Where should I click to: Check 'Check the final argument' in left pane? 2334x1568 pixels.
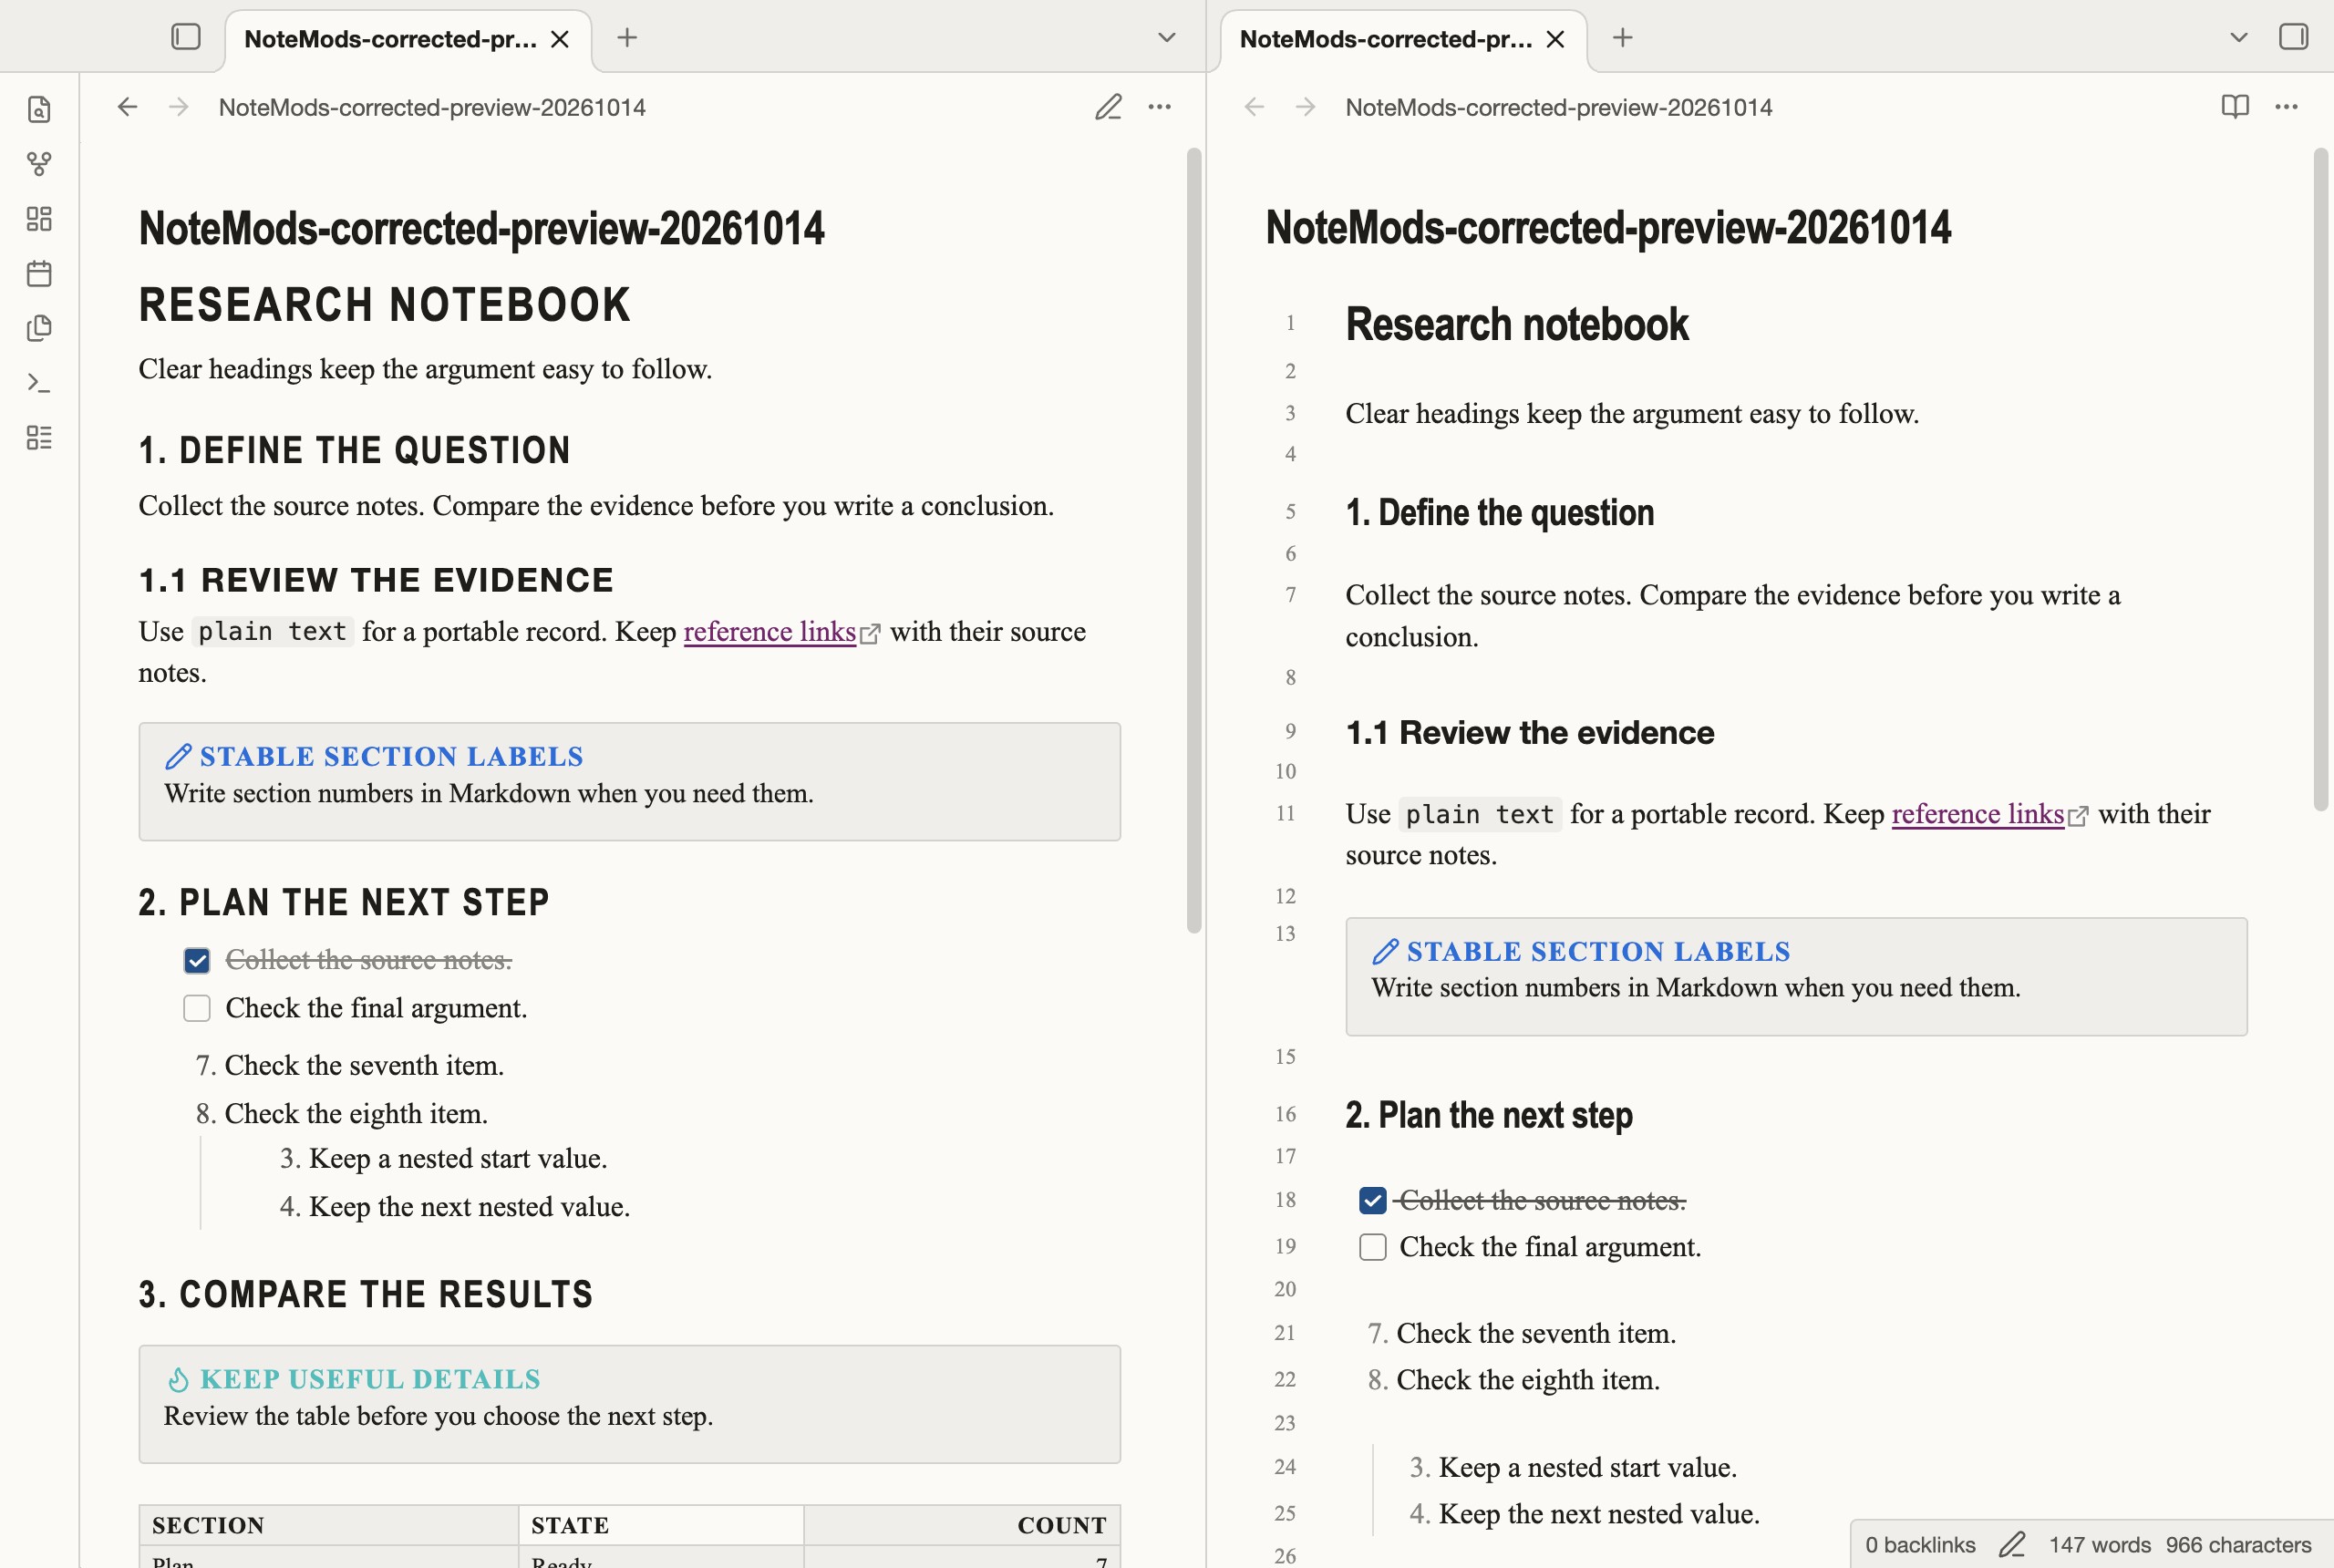(x=197, y=1008)
